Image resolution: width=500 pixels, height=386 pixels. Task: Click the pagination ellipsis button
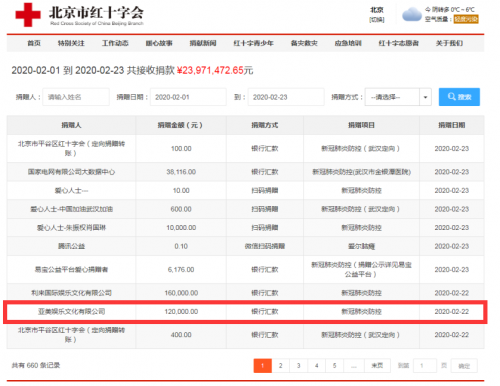(x=354, y=366)
